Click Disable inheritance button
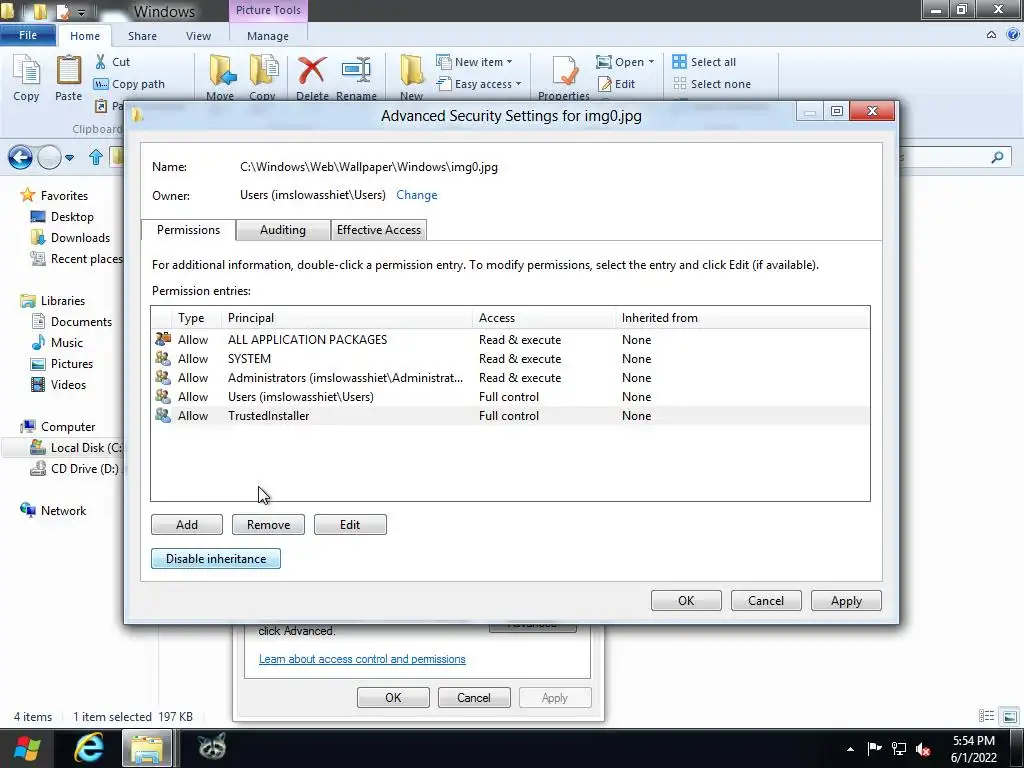The width and height of the screenshot is (1024, 768). pyautogui.click(x=216, y=559)
